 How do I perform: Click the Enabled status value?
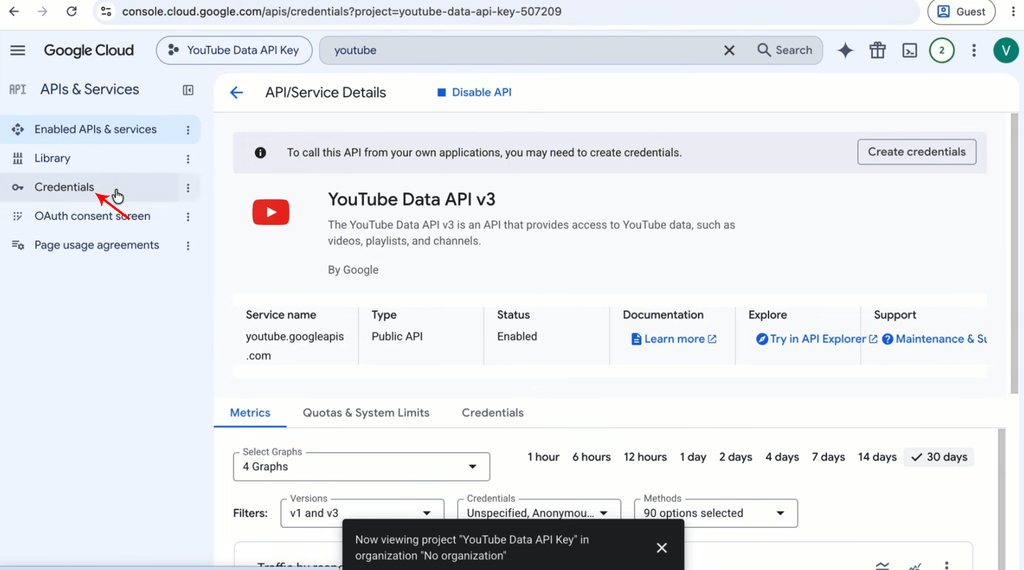click(517, 336)
